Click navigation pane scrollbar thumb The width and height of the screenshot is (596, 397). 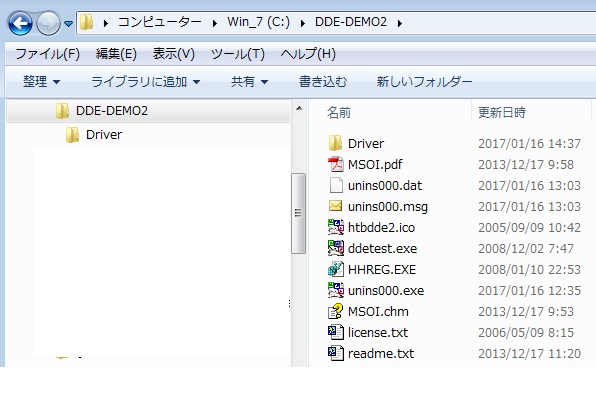click(x=298, y=213)
